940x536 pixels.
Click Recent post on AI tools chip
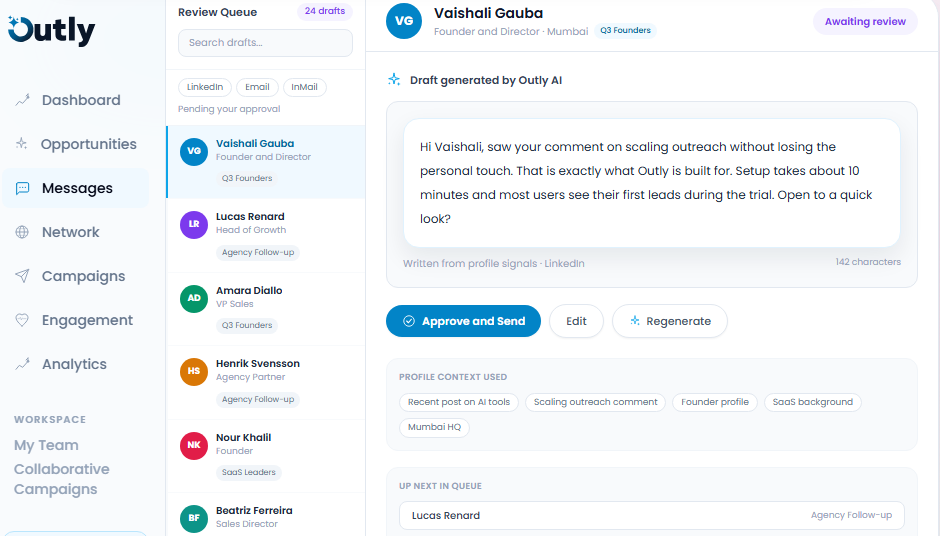[459, 402]
